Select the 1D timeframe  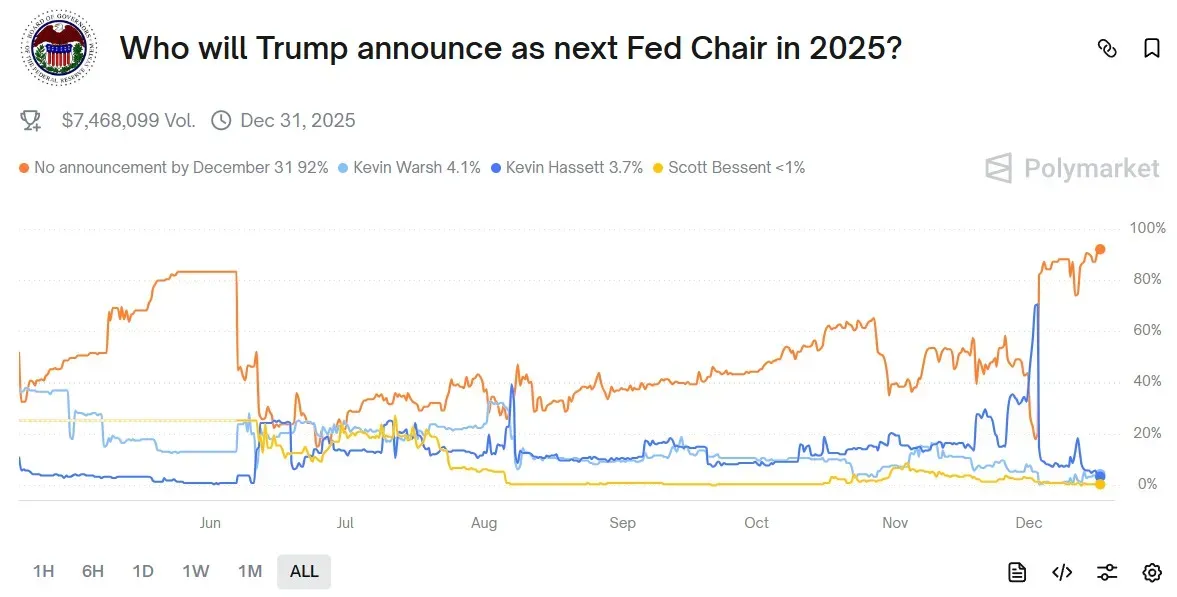(x=142, y=571)
